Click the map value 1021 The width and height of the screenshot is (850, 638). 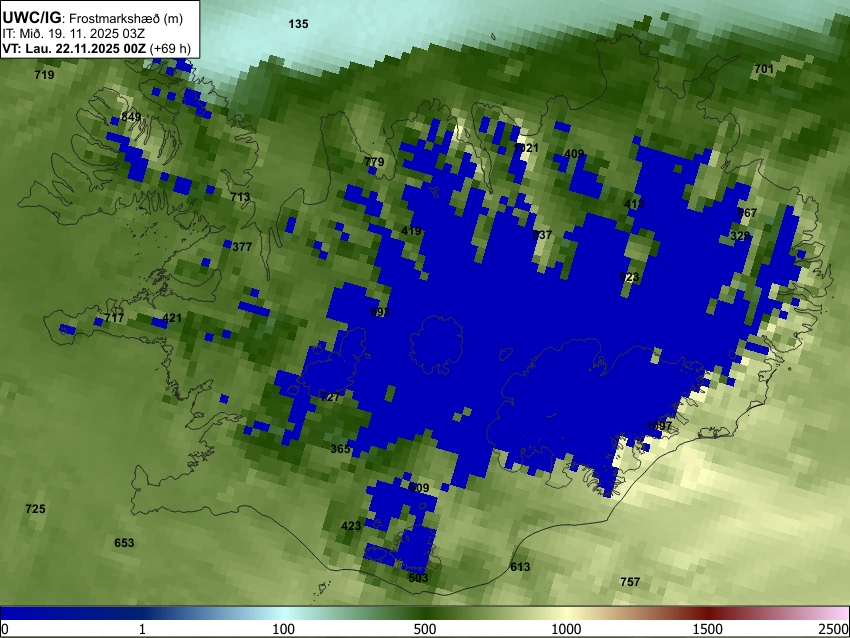click(526, 148)
